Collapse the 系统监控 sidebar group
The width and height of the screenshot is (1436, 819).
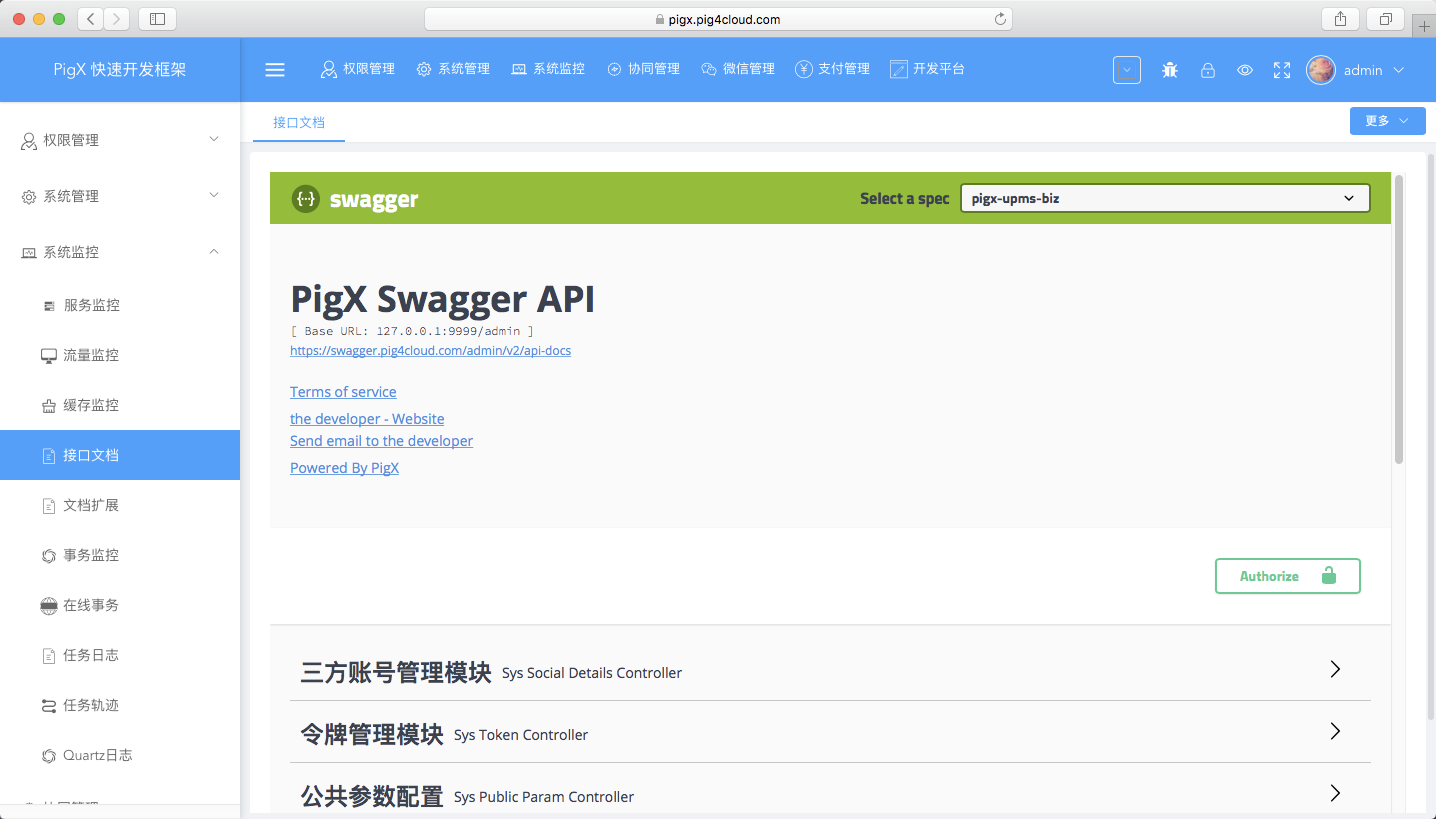pyautogui.click(x=120, y=252)
